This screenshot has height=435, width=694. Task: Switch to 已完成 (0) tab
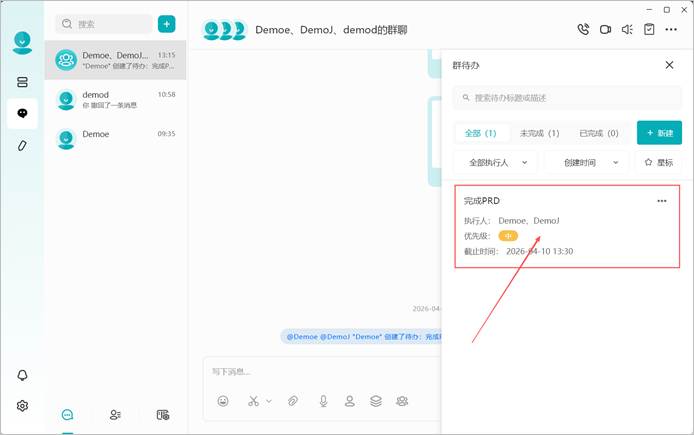(598, 133)
